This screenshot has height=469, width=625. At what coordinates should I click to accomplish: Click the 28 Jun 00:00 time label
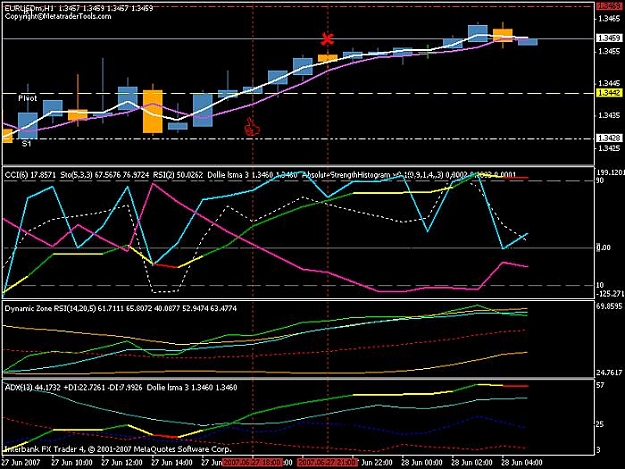point(422,463)
